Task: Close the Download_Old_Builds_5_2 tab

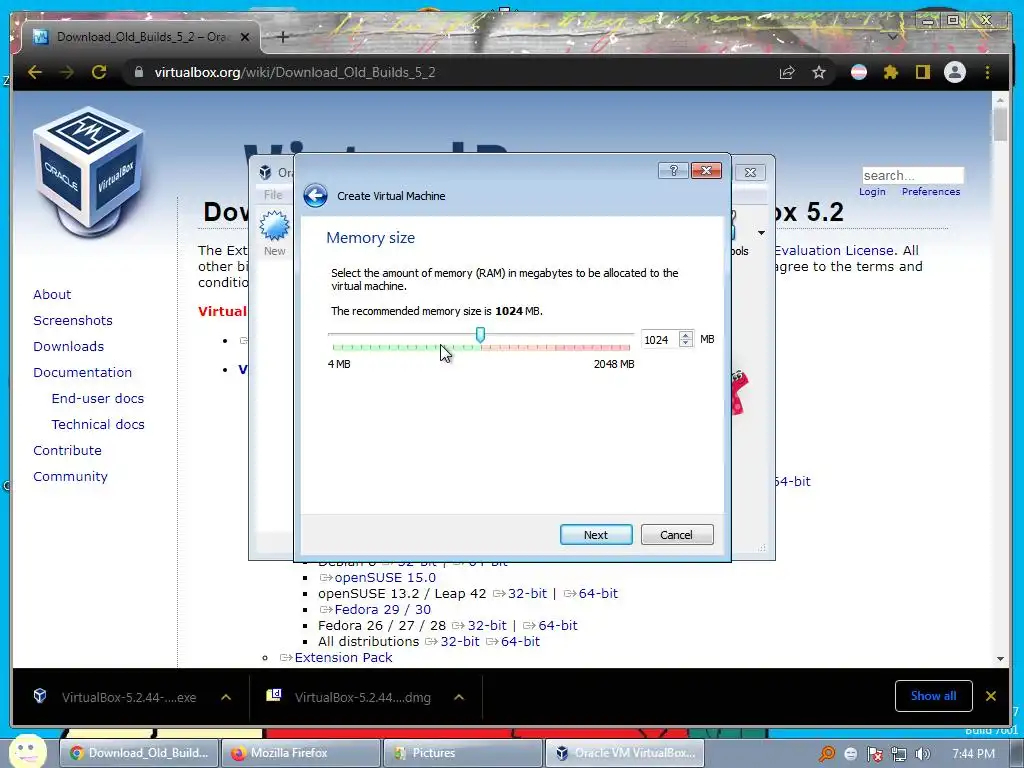Action: (245, 37)
